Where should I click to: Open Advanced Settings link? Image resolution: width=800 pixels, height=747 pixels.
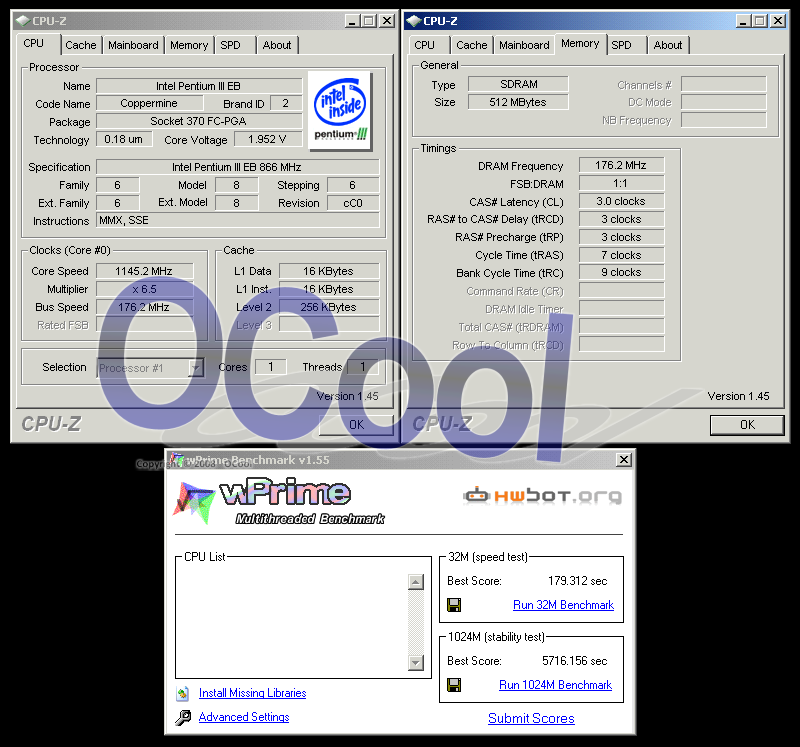click(244, 717)
